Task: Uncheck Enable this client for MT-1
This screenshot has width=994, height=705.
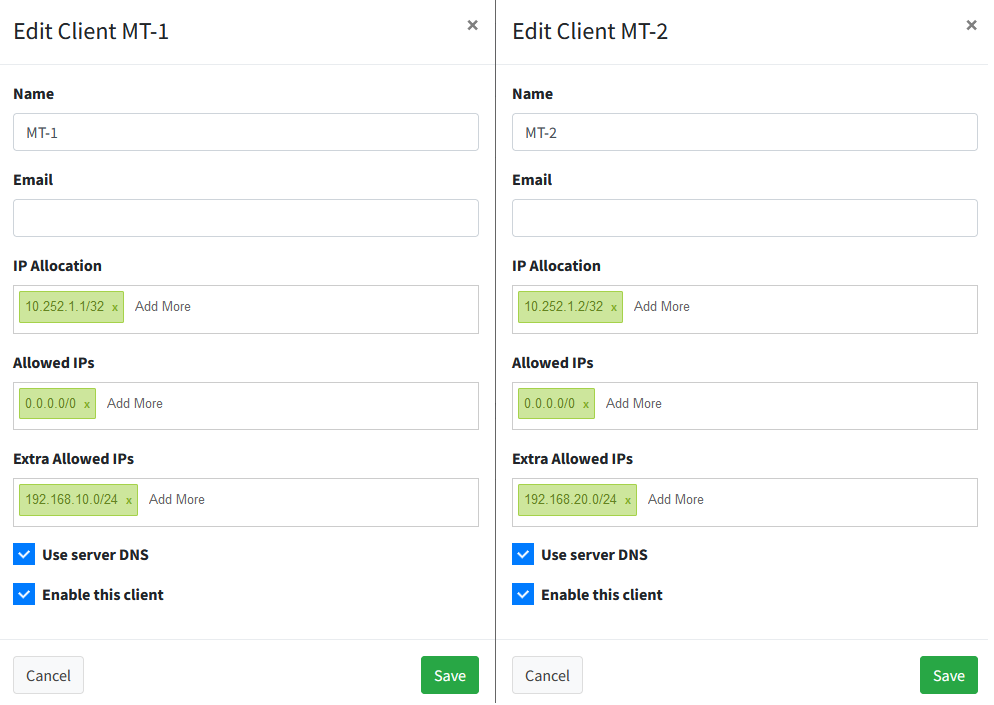Action: pyautogui.click(x=24, y=593)
